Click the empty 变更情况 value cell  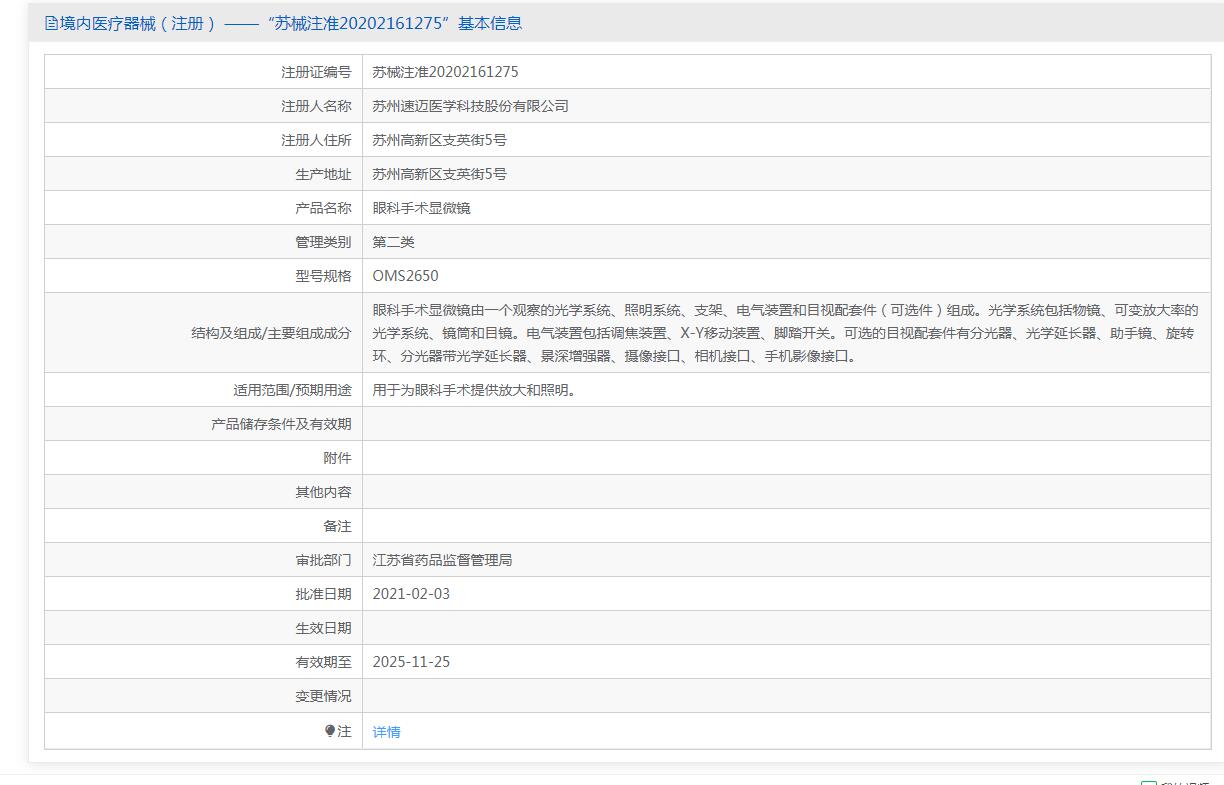coord(785,696)
